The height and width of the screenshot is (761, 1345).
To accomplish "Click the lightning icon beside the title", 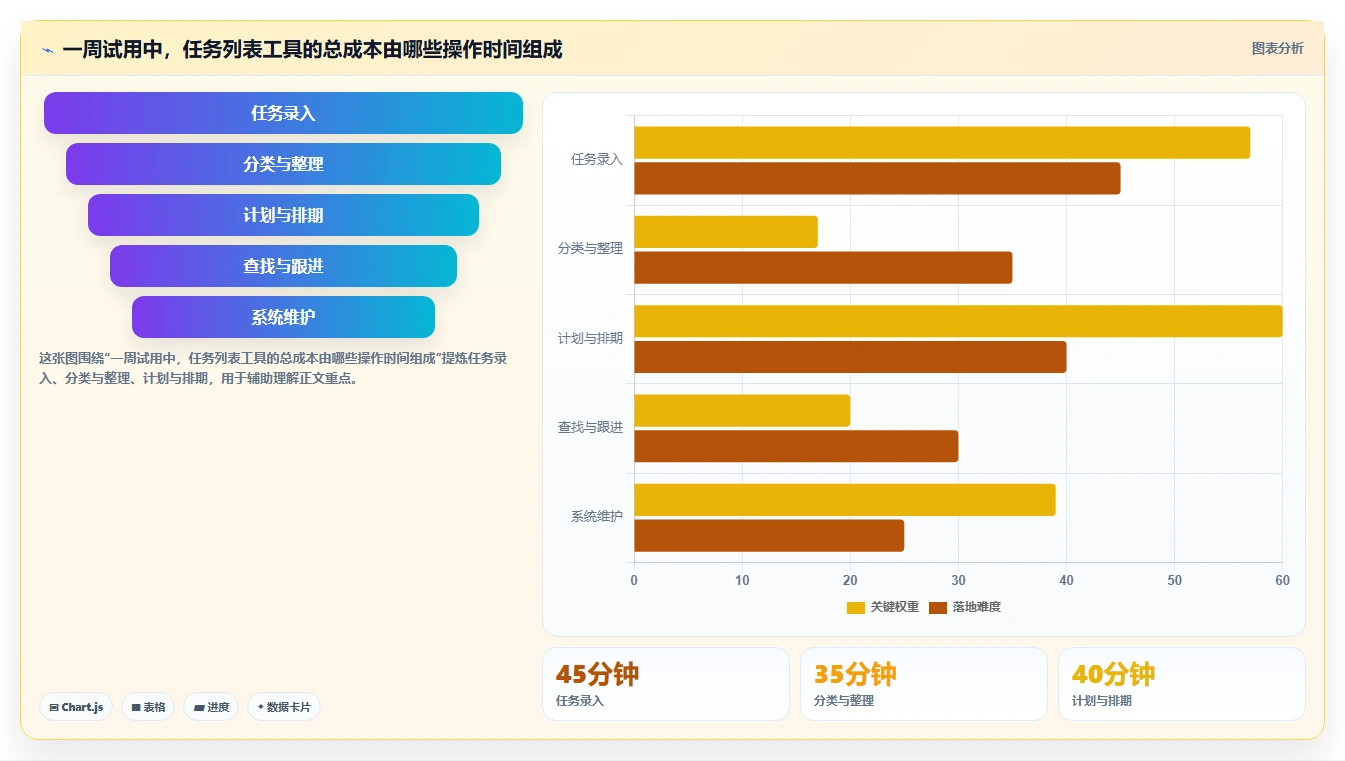I will point(47,49).
